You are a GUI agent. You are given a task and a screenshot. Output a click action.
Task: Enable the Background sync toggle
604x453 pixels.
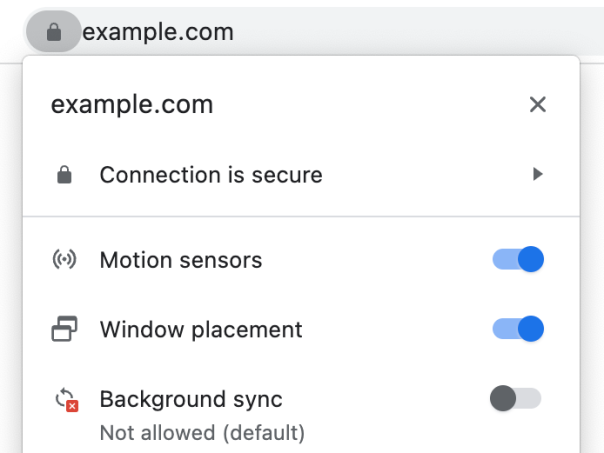click(515, 399)
